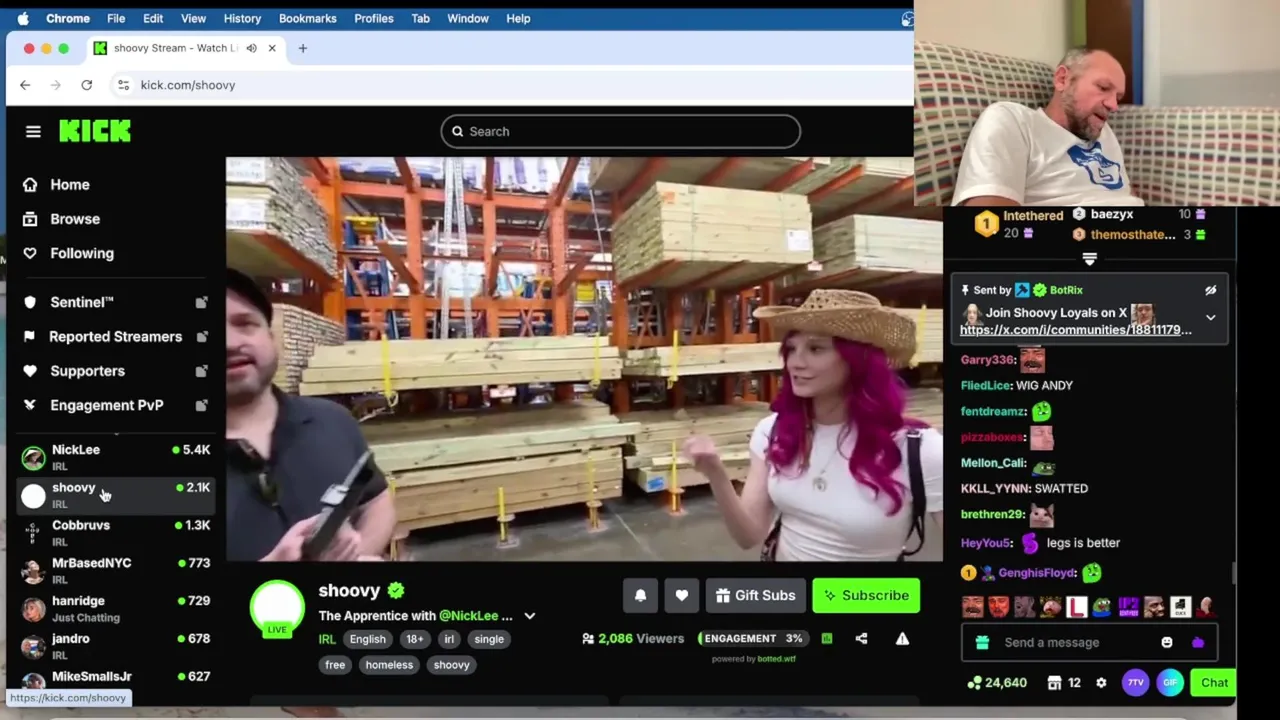Open the emoji picker in chat
This screenshot has height=720, width=1280.
click(1167, 642)
